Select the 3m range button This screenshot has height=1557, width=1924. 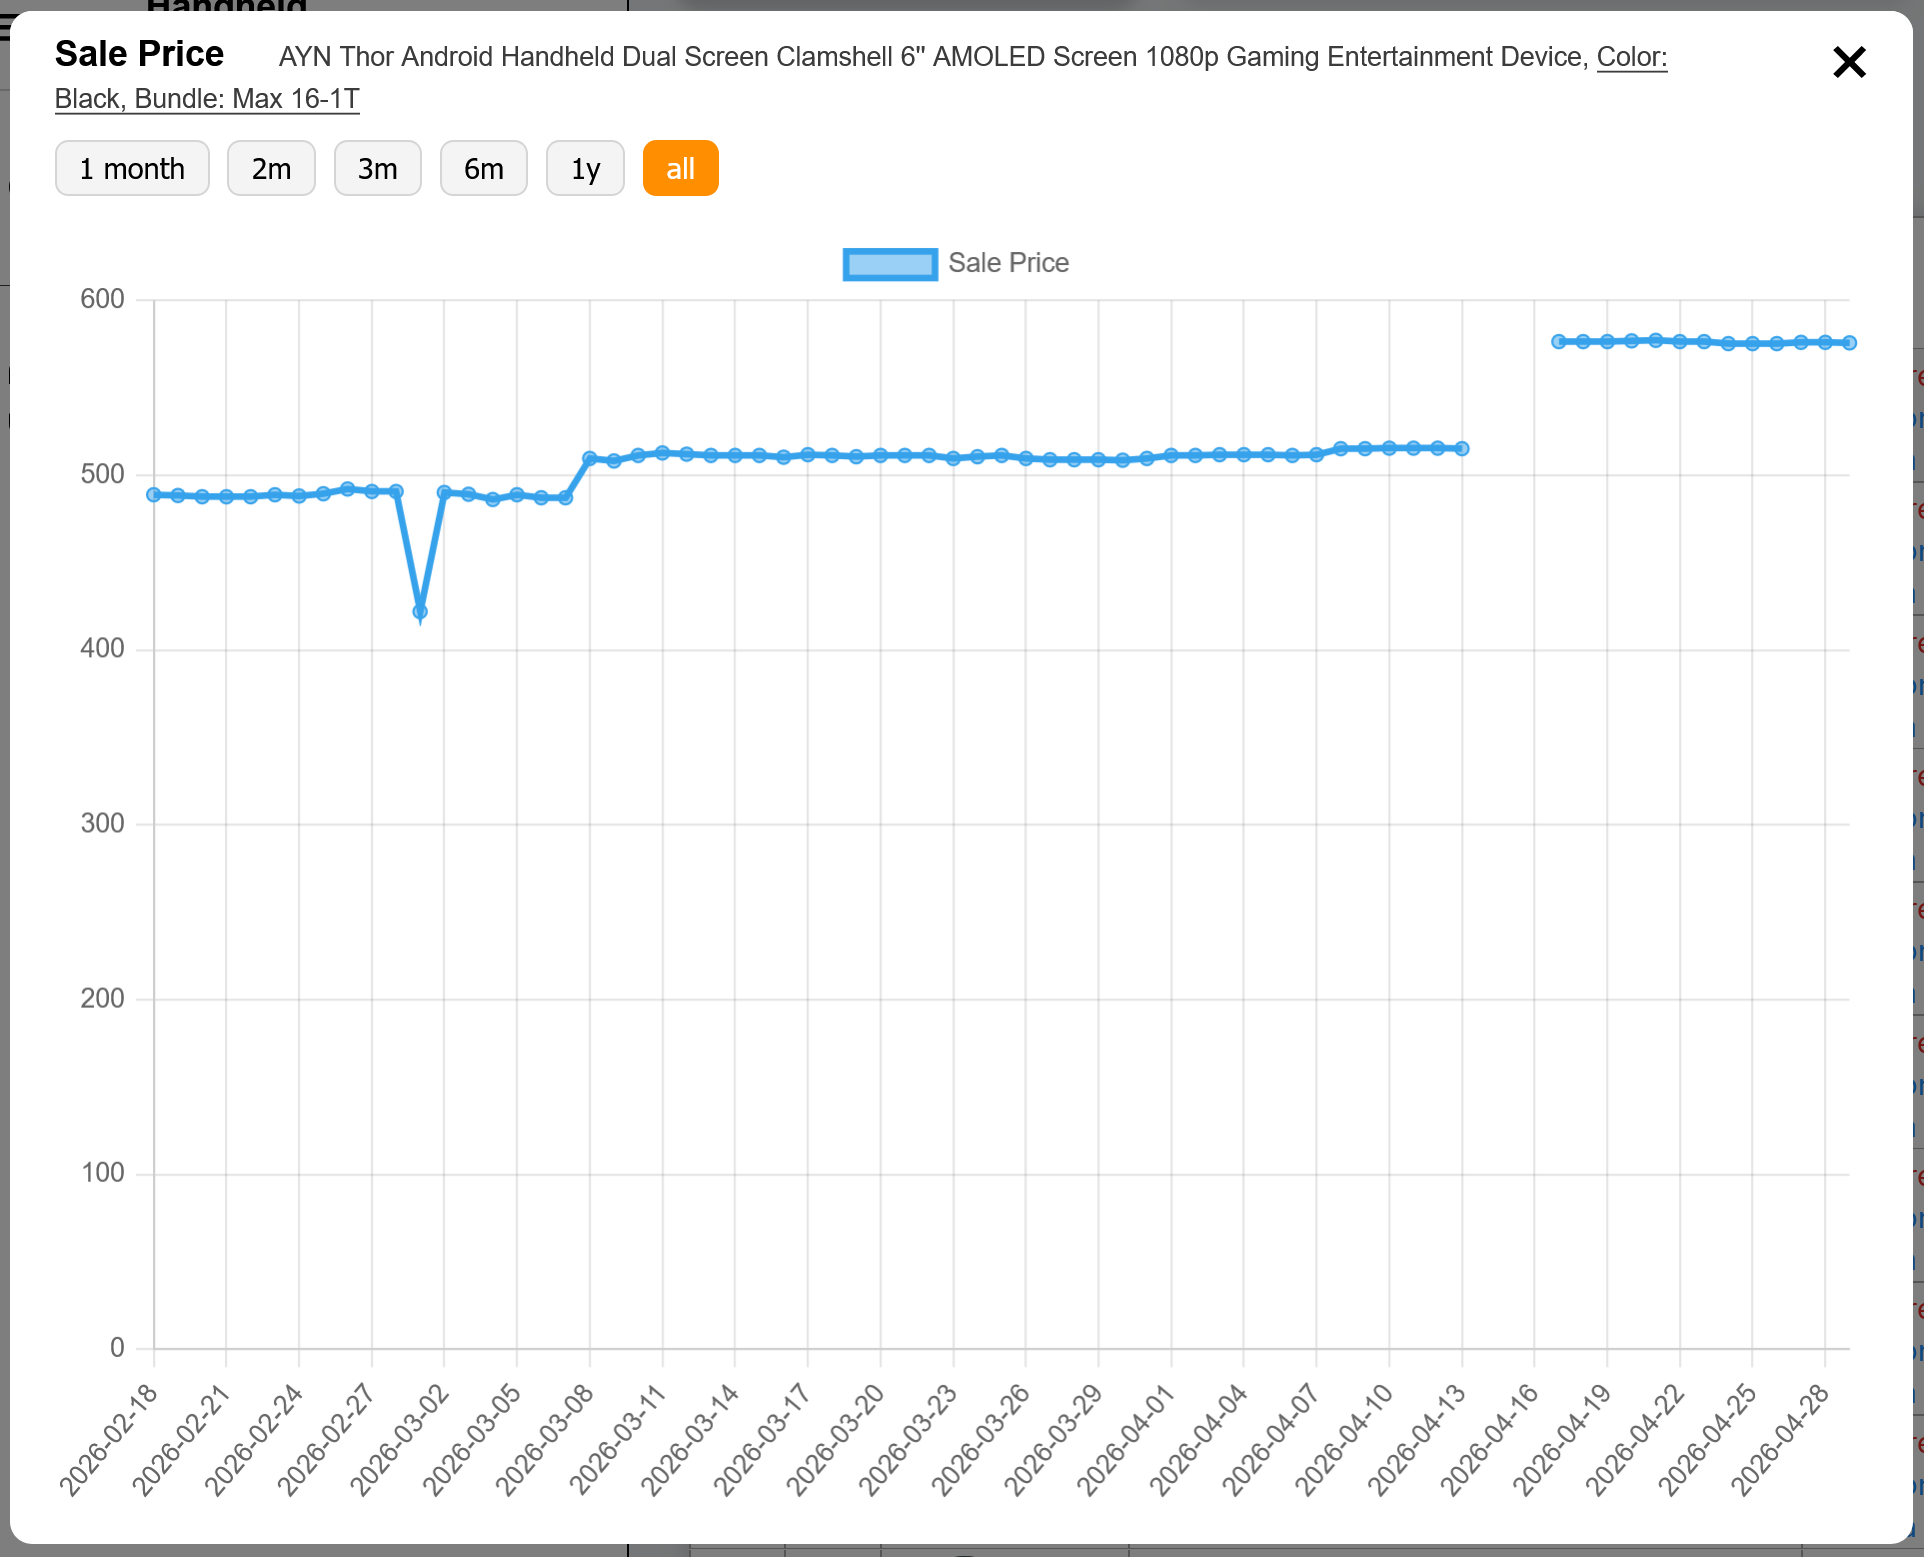377,168
